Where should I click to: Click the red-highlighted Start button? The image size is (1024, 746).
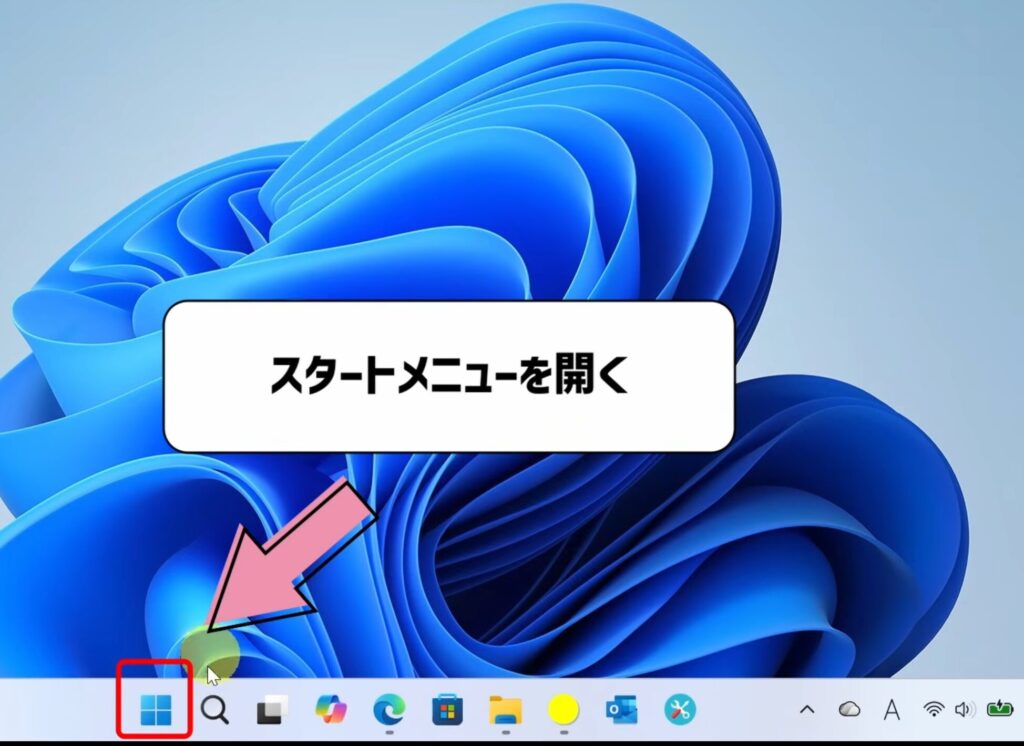158,710
